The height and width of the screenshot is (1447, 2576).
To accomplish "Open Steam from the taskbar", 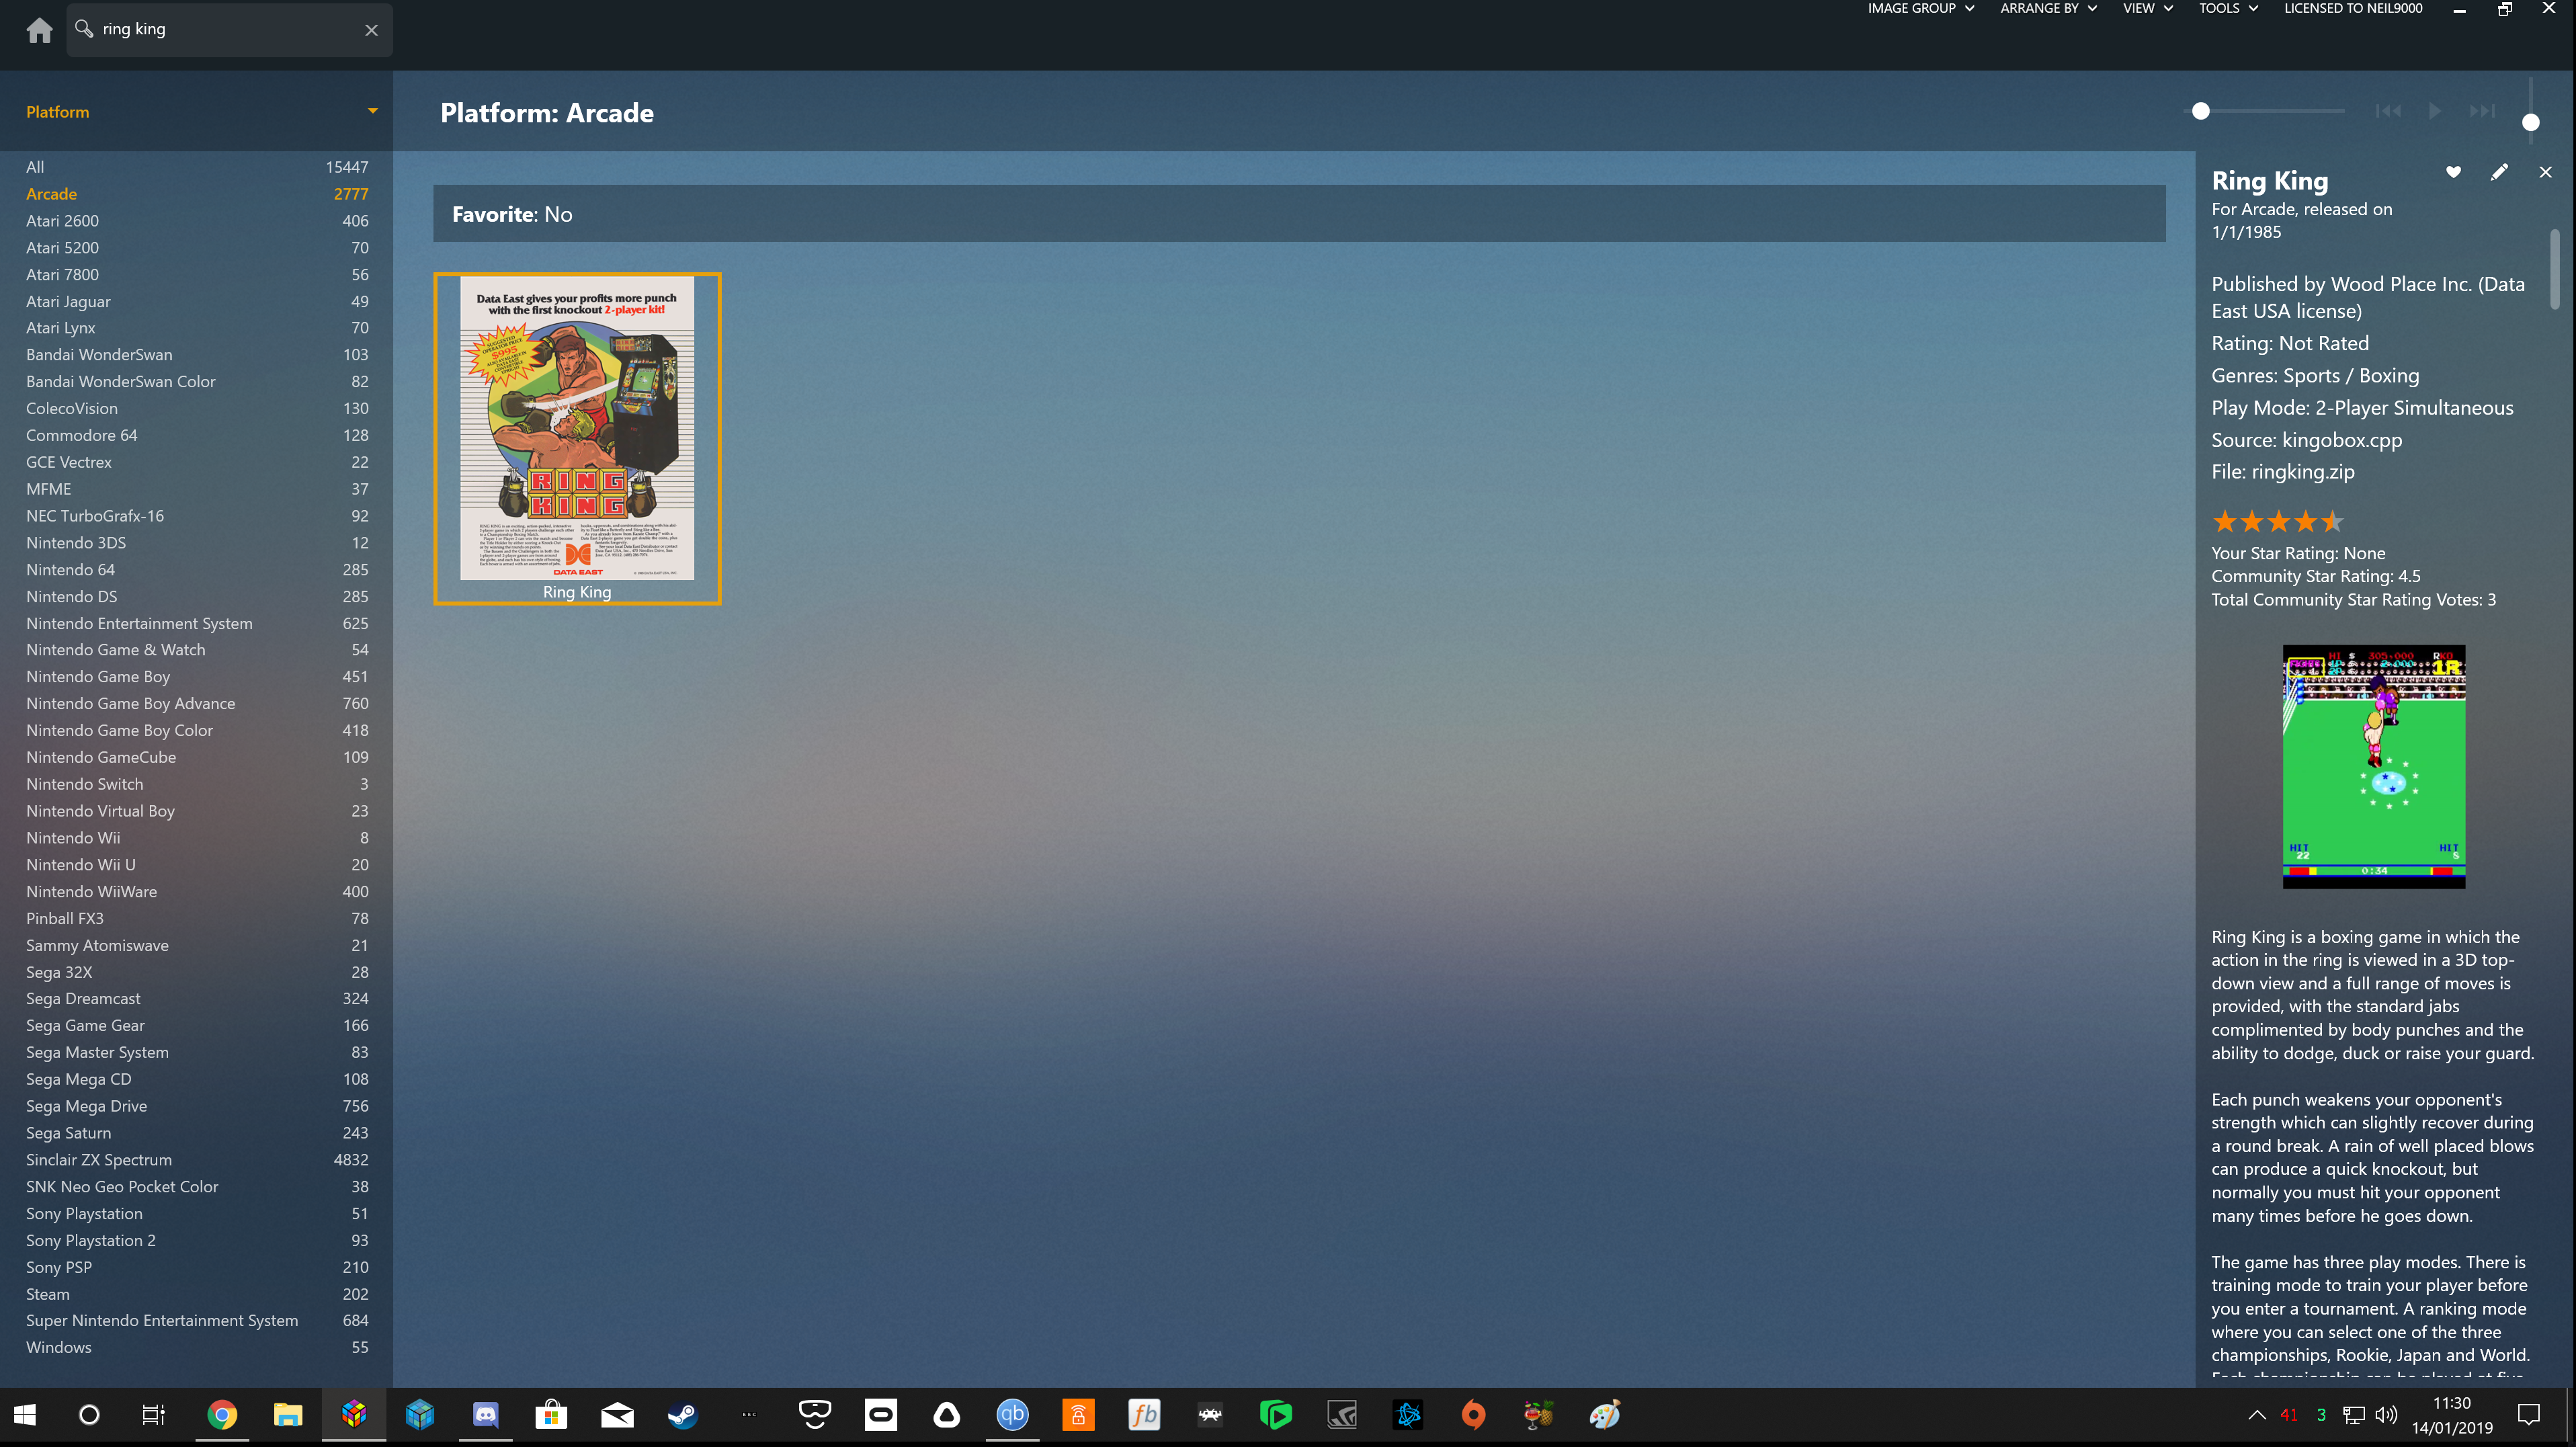I will 683,1415.
